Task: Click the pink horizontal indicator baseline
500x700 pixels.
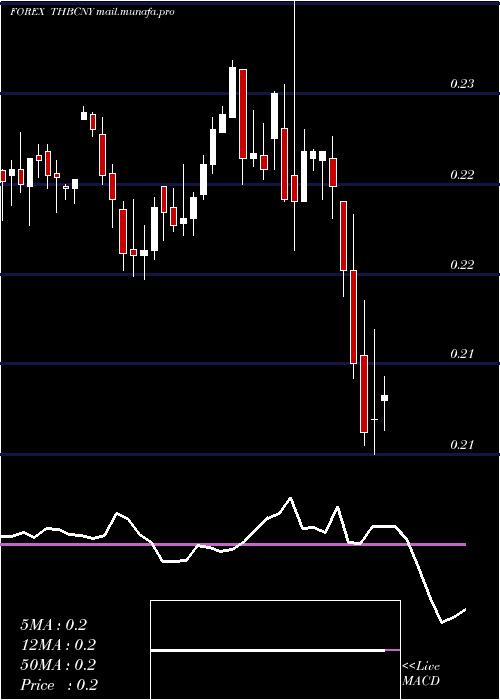Action: click(x=233, y=545)
